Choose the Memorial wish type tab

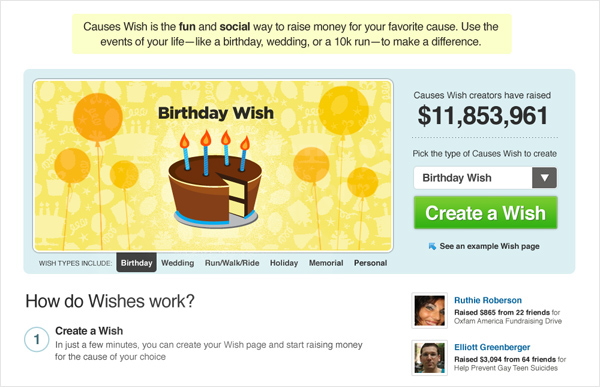tap(326, 263)
